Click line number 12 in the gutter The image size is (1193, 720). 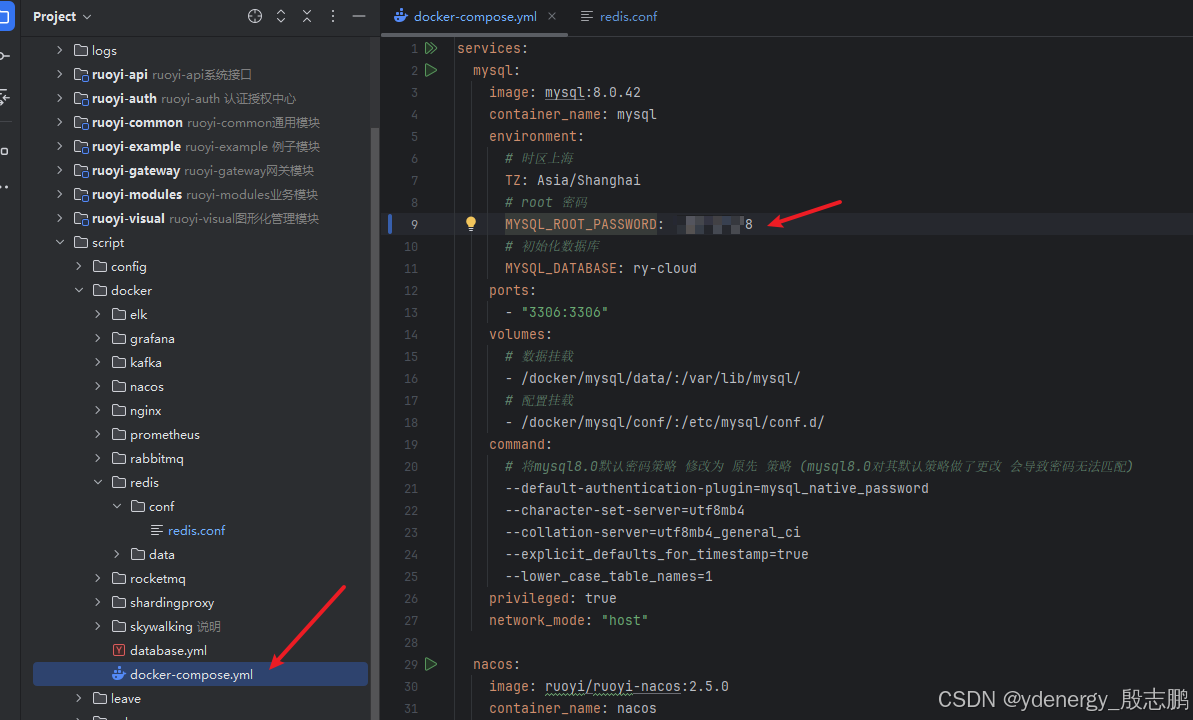coord(411,290)
